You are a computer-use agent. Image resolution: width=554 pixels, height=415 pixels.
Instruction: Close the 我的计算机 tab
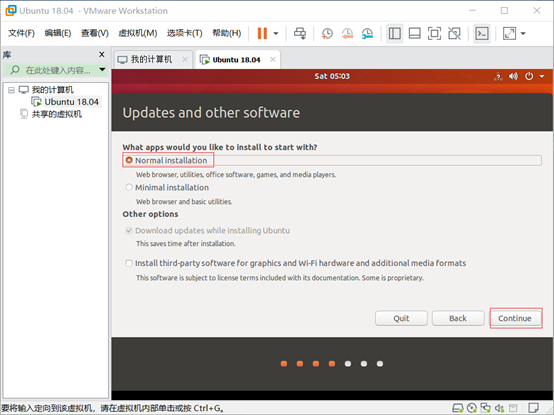click(185, 59)
